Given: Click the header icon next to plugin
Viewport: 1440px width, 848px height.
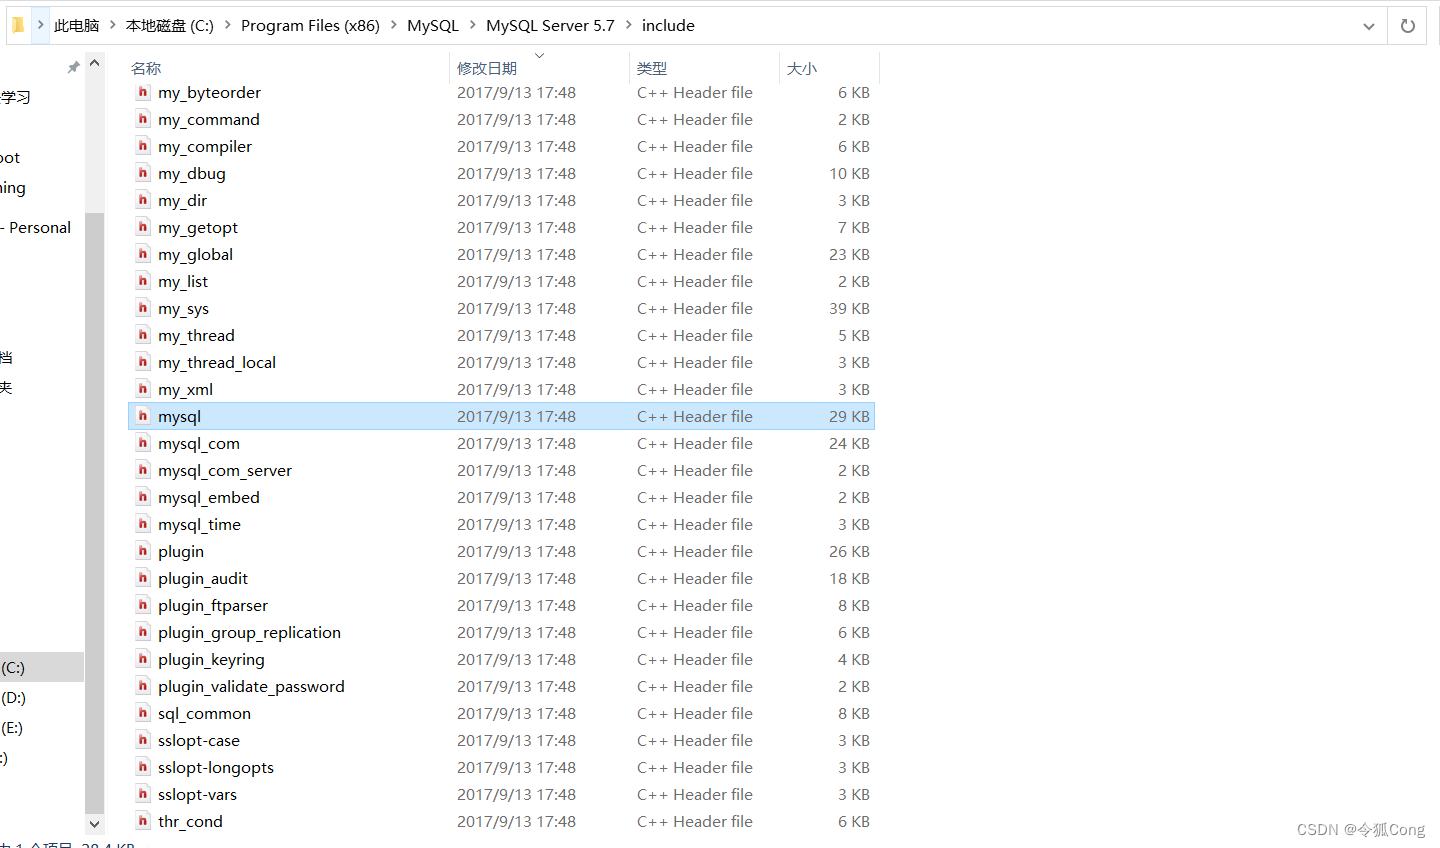Looking at the screenshot, I should click(x=143, y=551).
